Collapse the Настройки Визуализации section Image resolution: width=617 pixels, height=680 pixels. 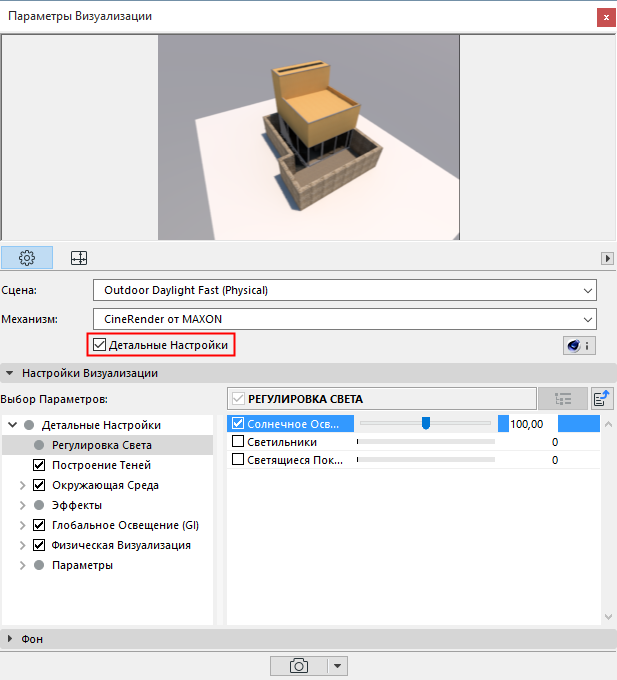[x=10, y=373]
